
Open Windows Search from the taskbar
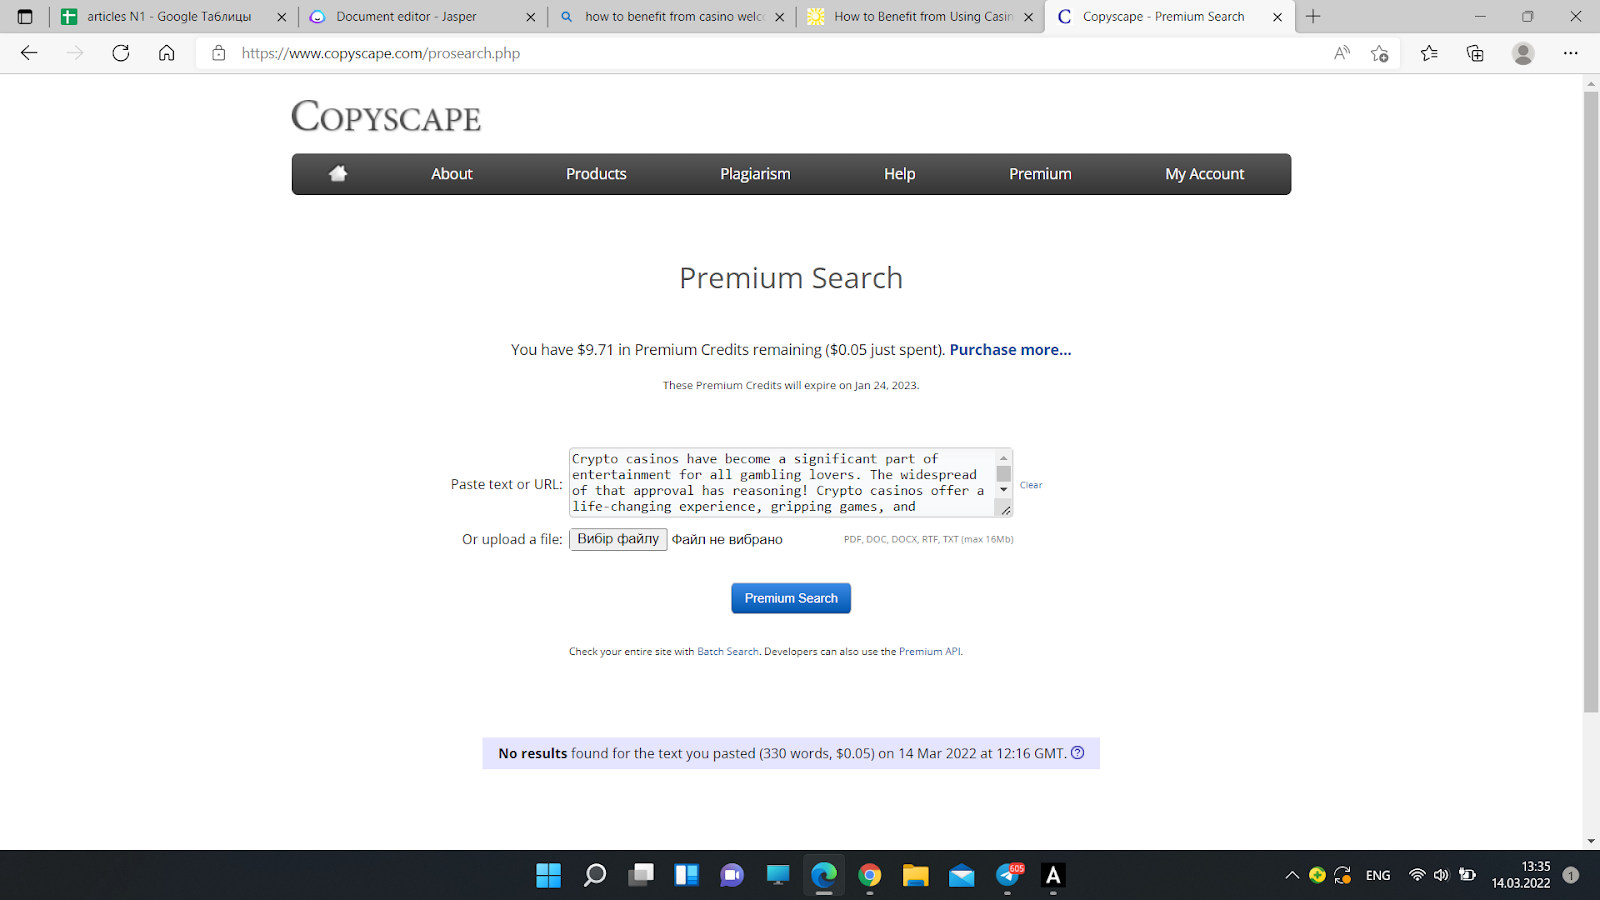pyautogui.click(x=595, y=875)
